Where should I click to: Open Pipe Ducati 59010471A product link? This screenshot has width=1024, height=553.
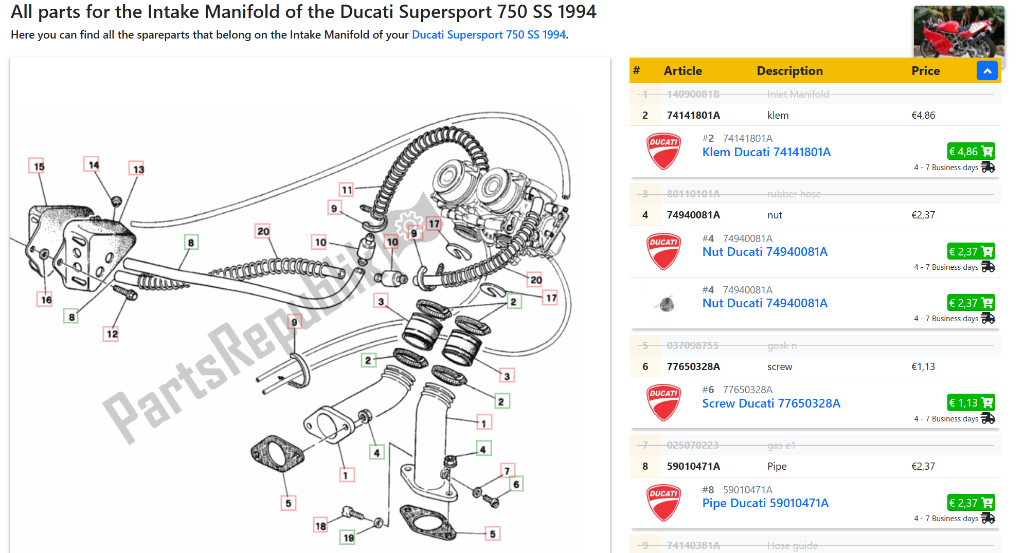tap(765, 503)
